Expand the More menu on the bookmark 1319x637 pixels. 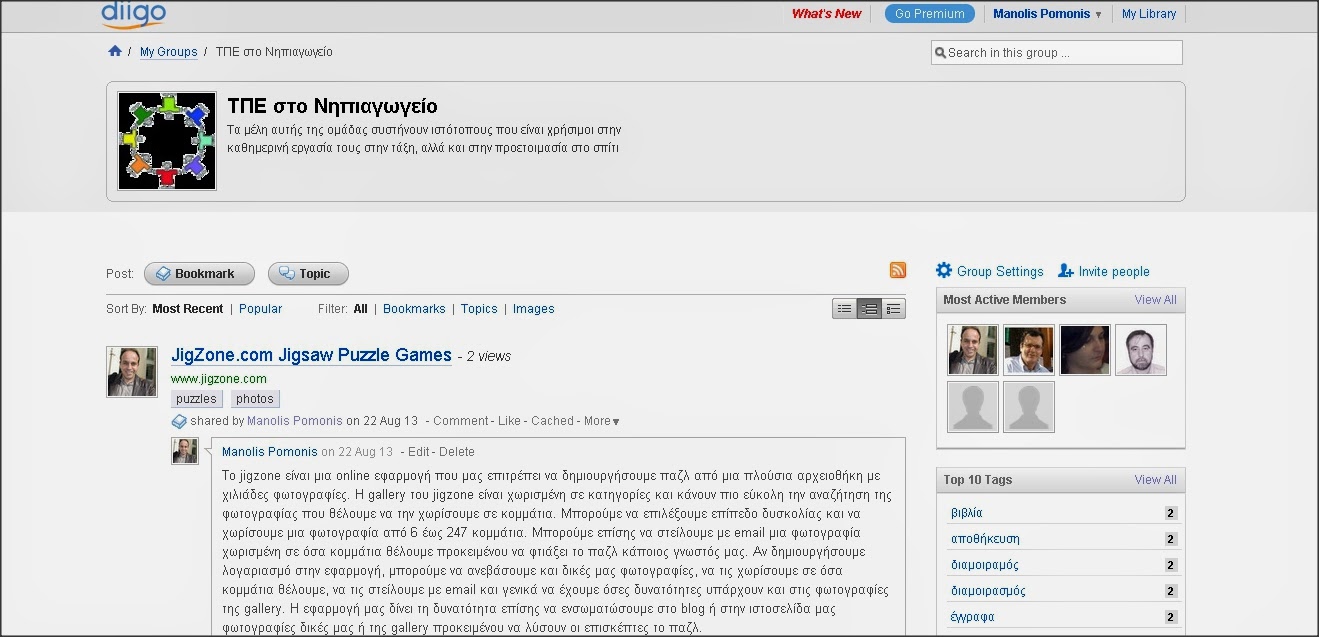tap(602, 421)
